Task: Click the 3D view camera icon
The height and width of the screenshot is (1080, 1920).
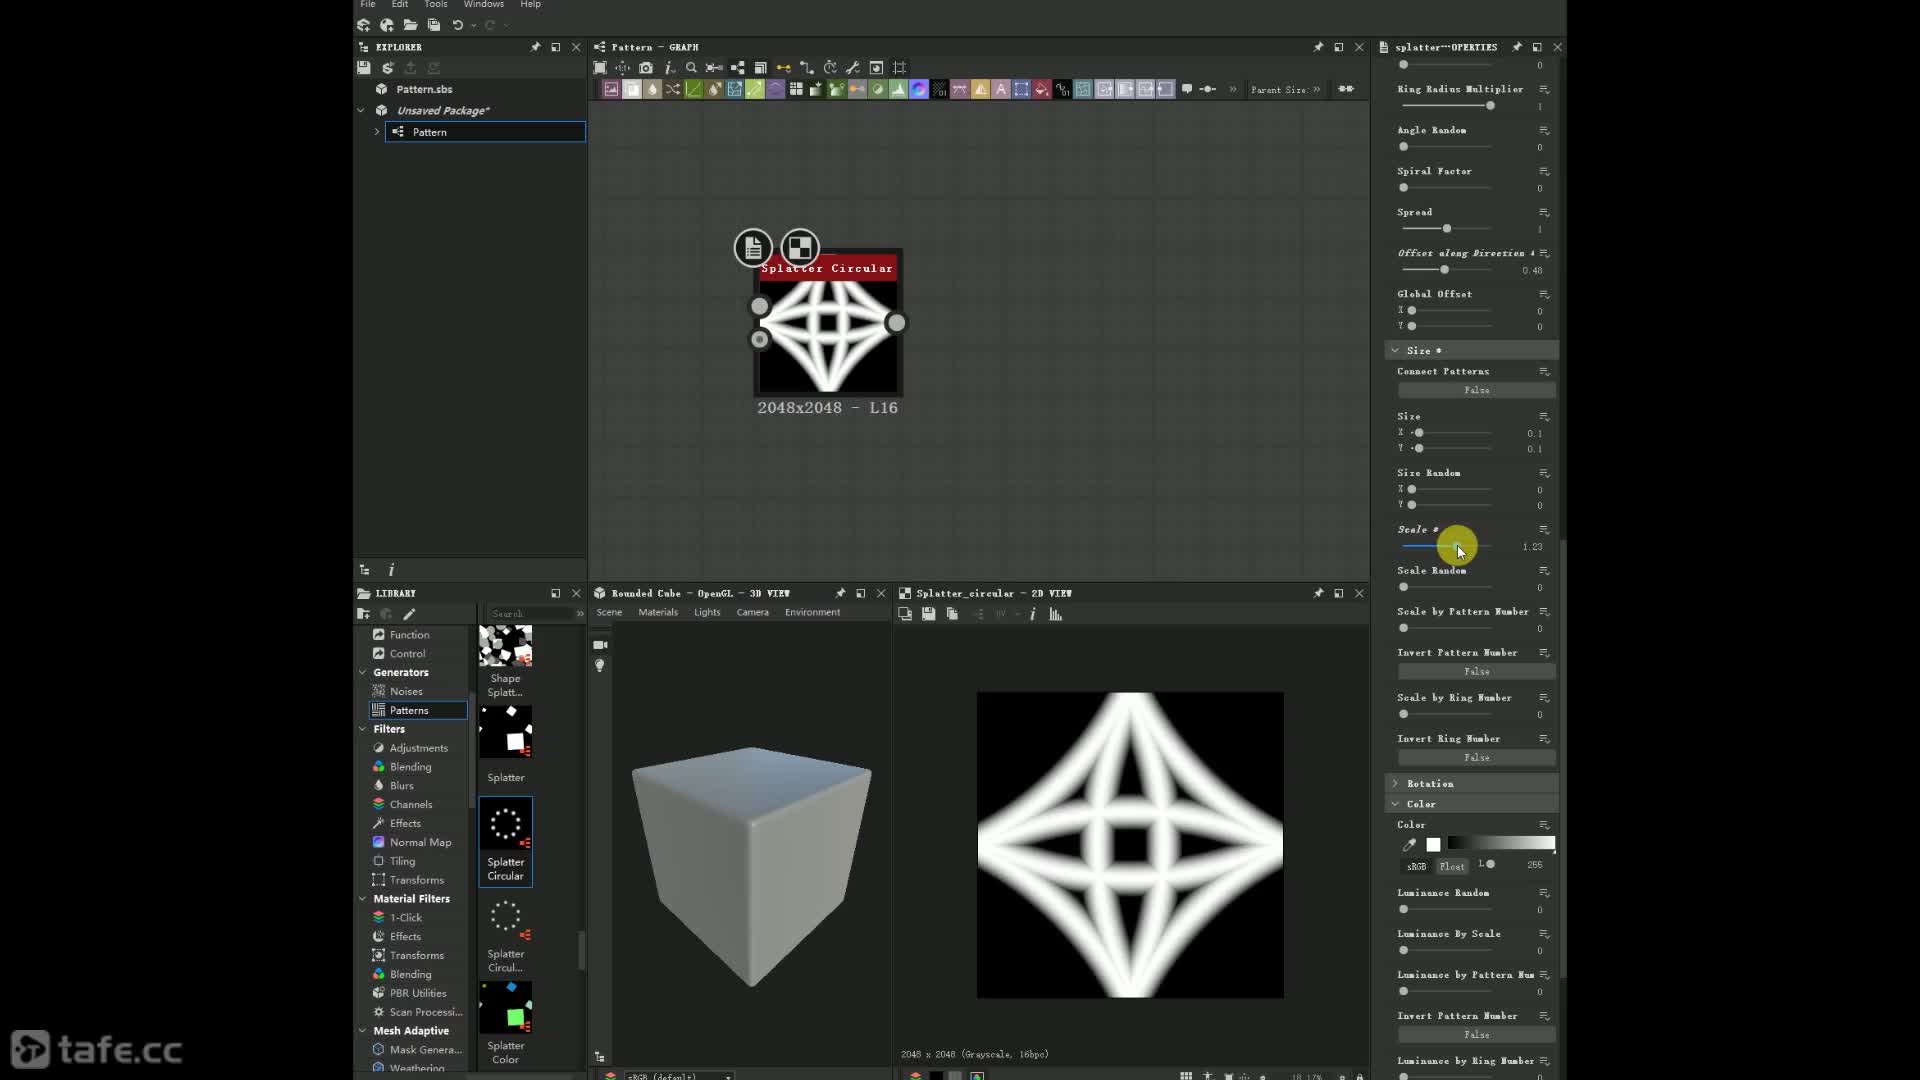Action: coord(600,645)
